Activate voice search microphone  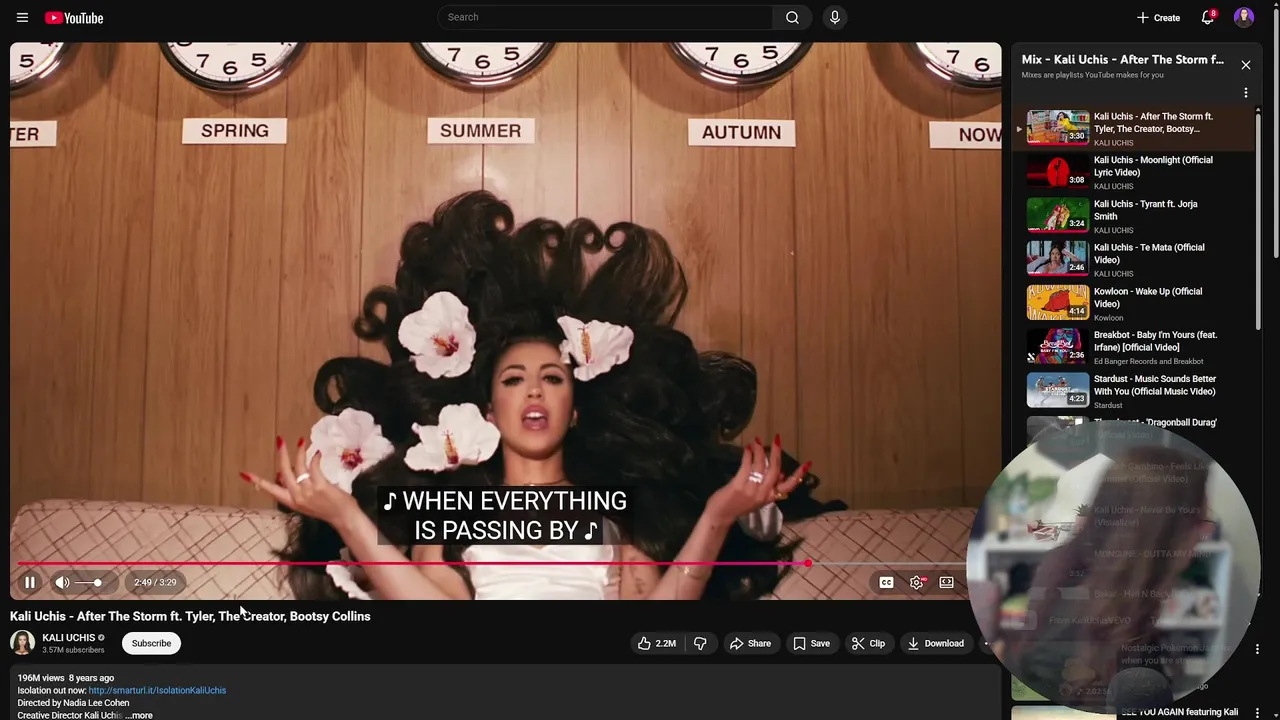pyautogui.click(x=834, y=17)
